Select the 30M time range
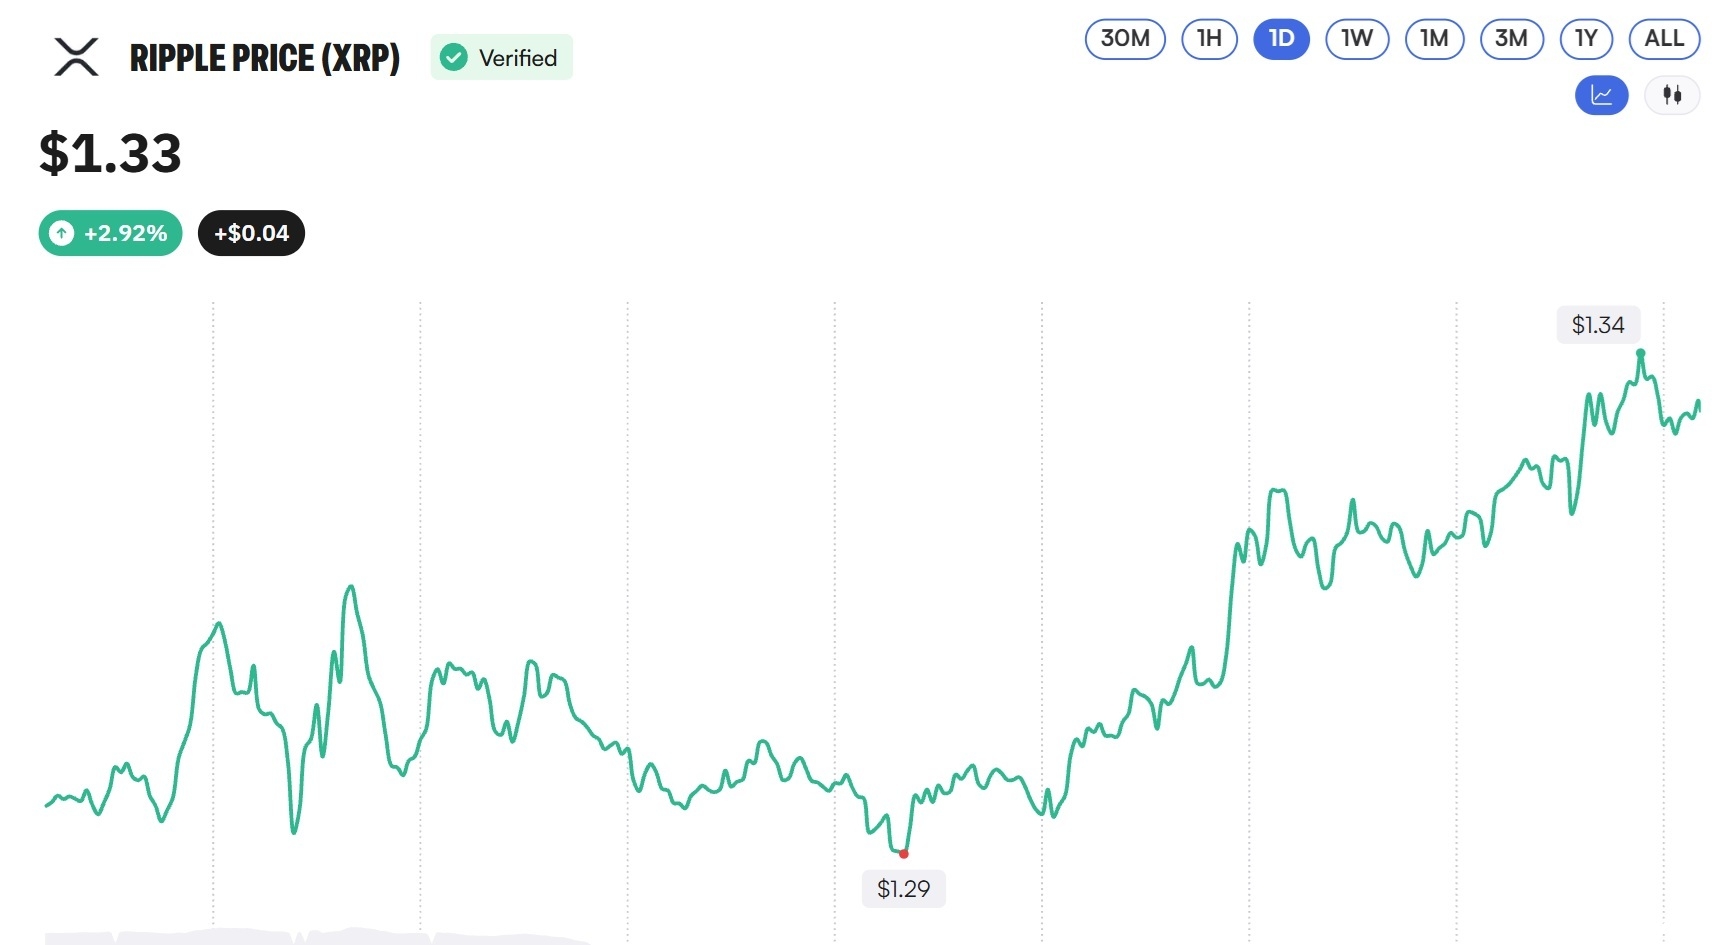Viewport: 1733px width, 945px height. (1125, 39)
